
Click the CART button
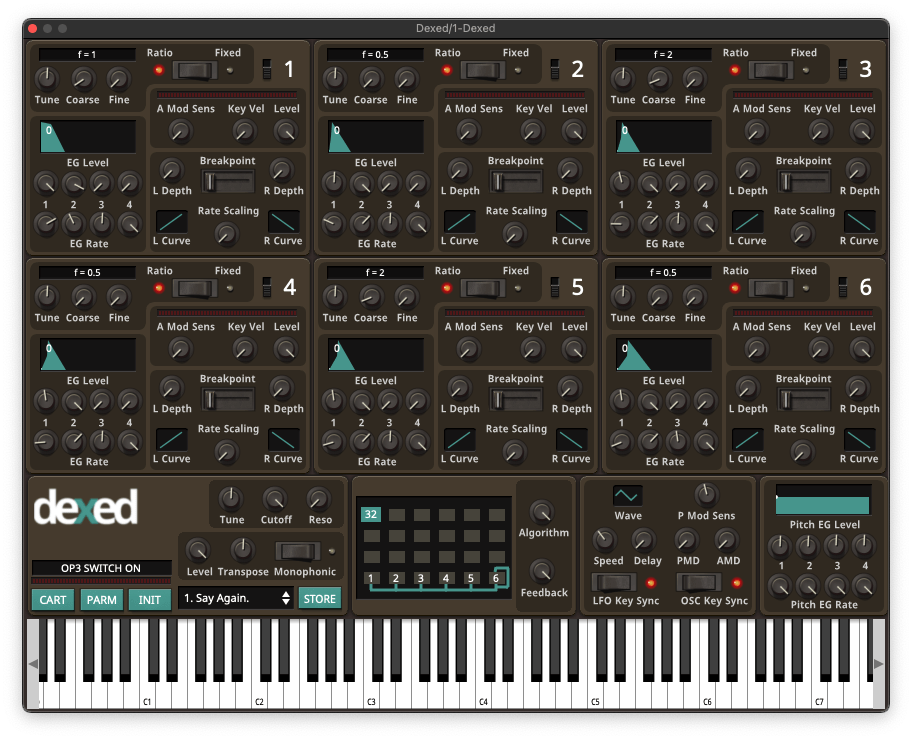pyautogui.click(x=53, y=599)
